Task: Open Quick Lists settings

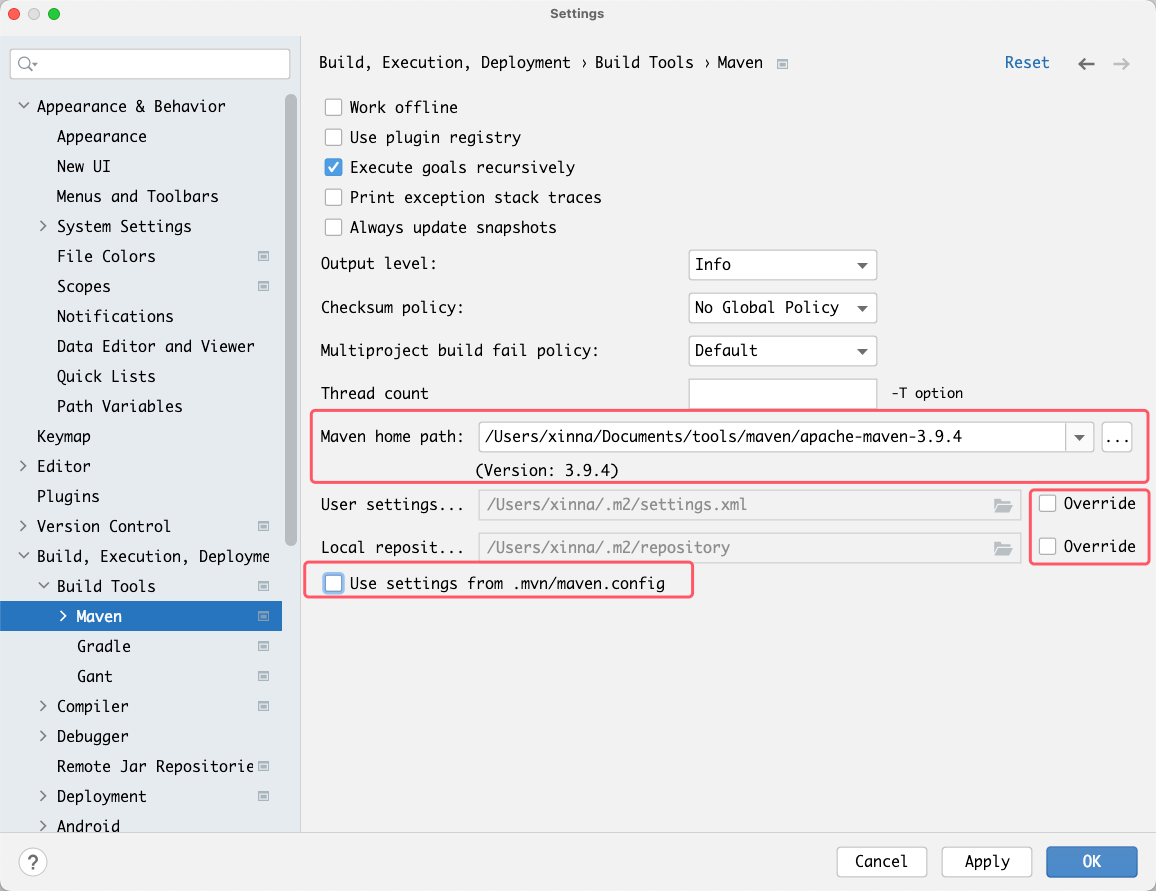Action: (106, 377)
